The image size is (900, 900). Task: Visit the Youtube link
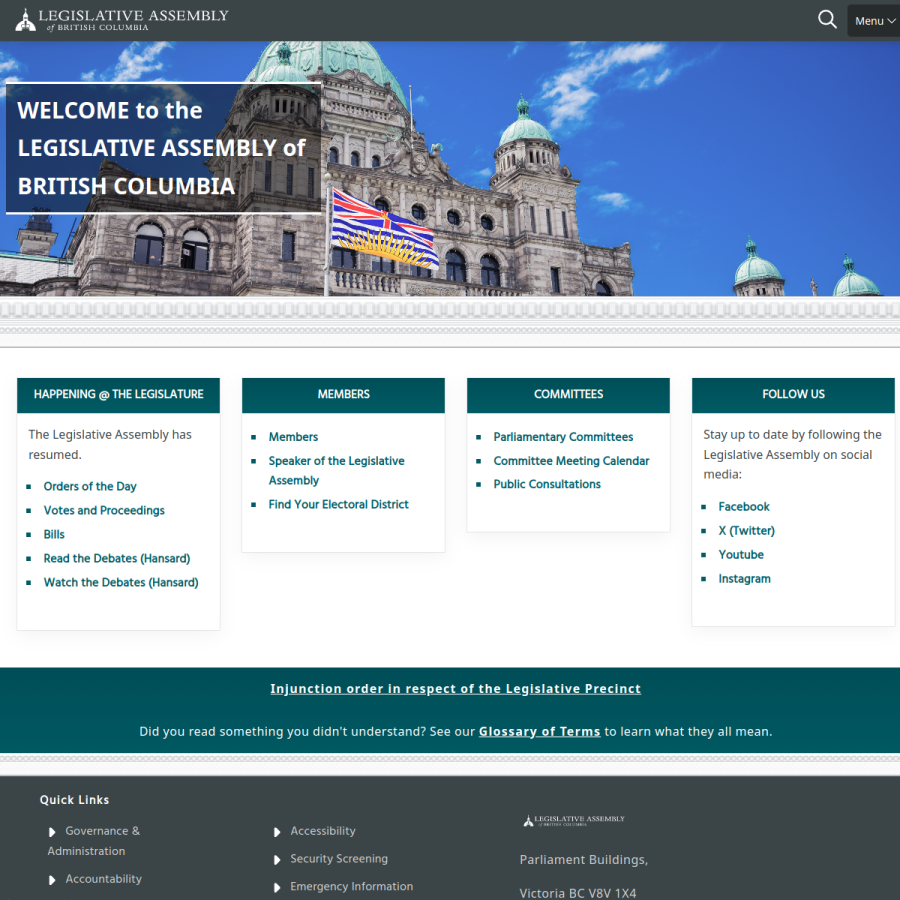[x=741, y=555]
